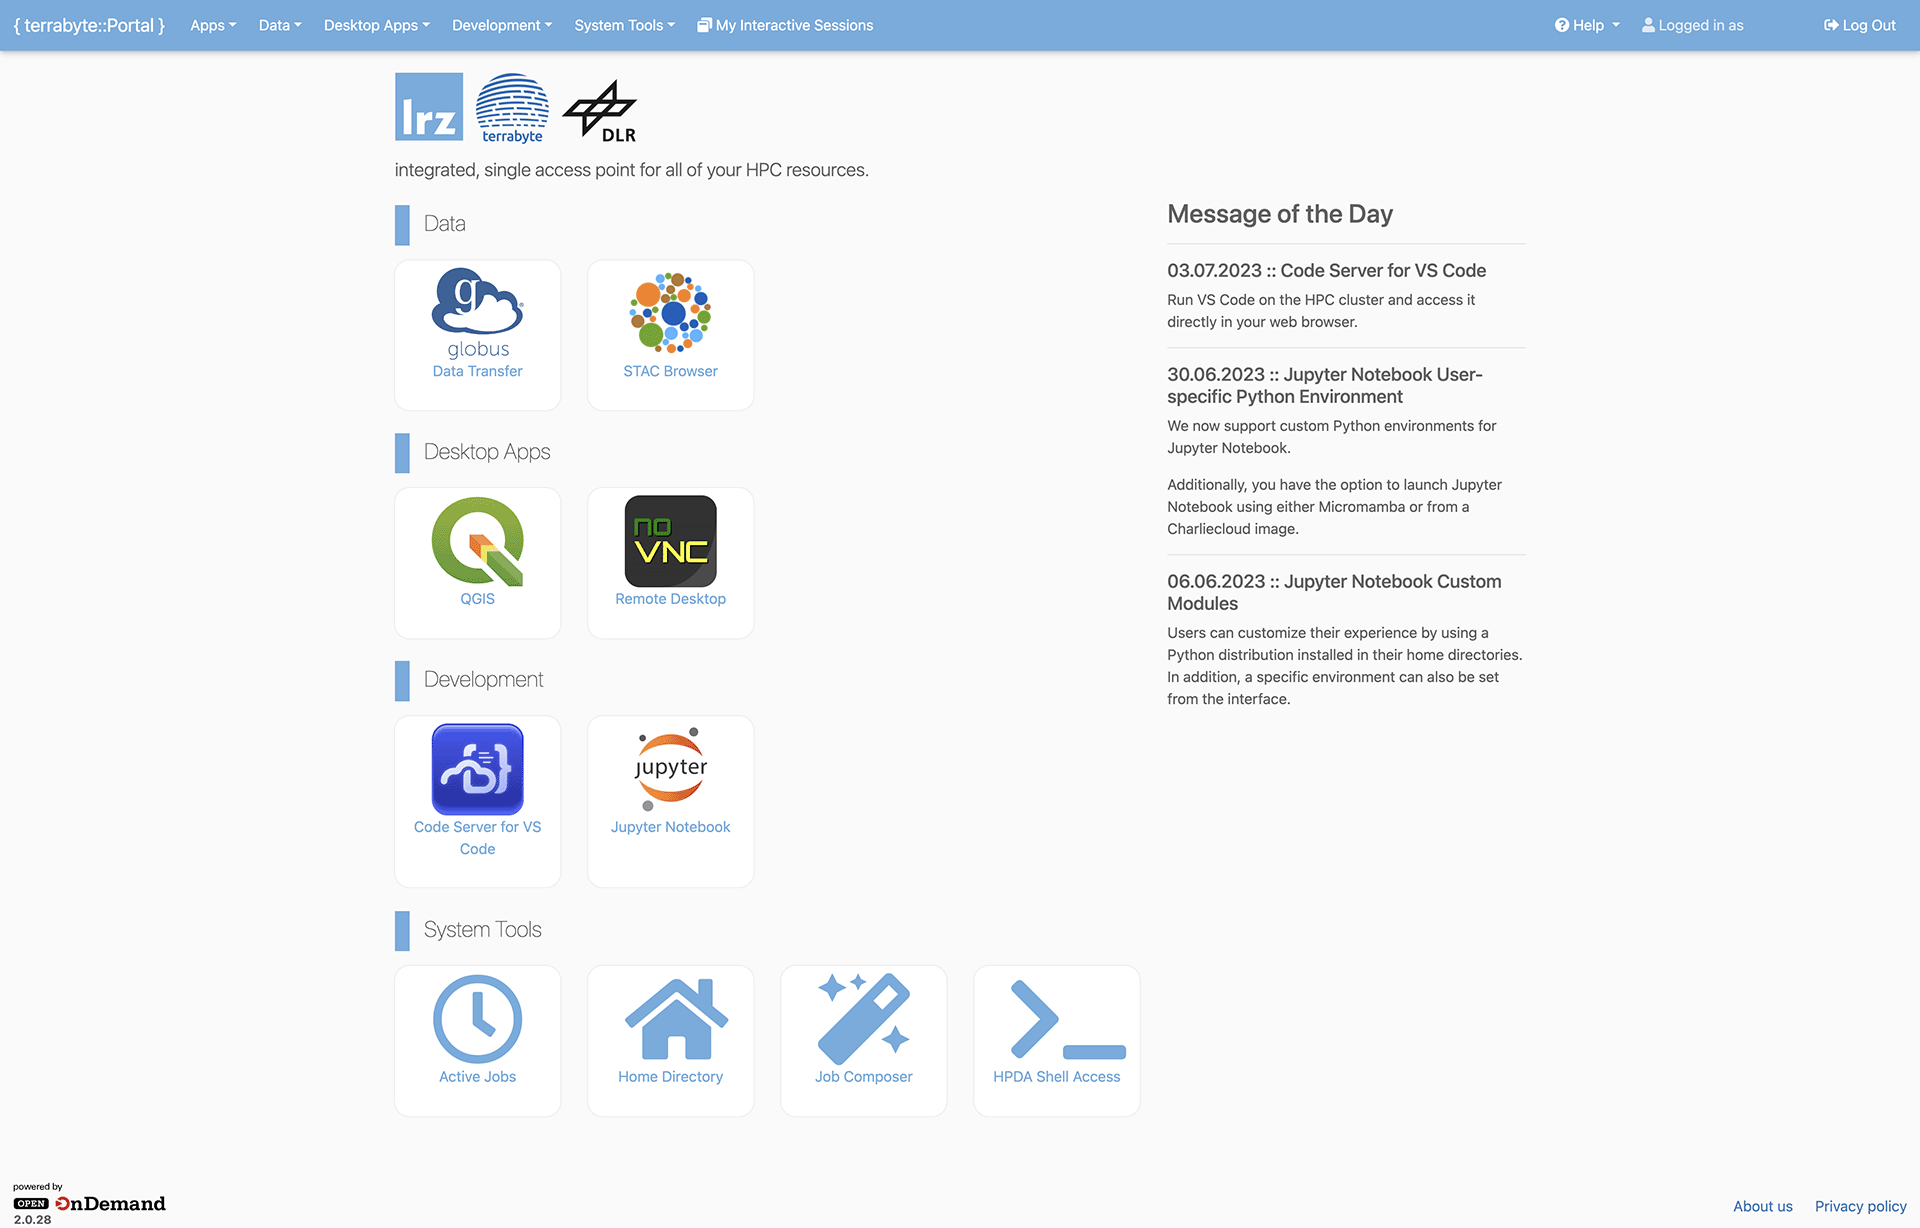Open Code Server for VS Code

(x=477, y=785)
